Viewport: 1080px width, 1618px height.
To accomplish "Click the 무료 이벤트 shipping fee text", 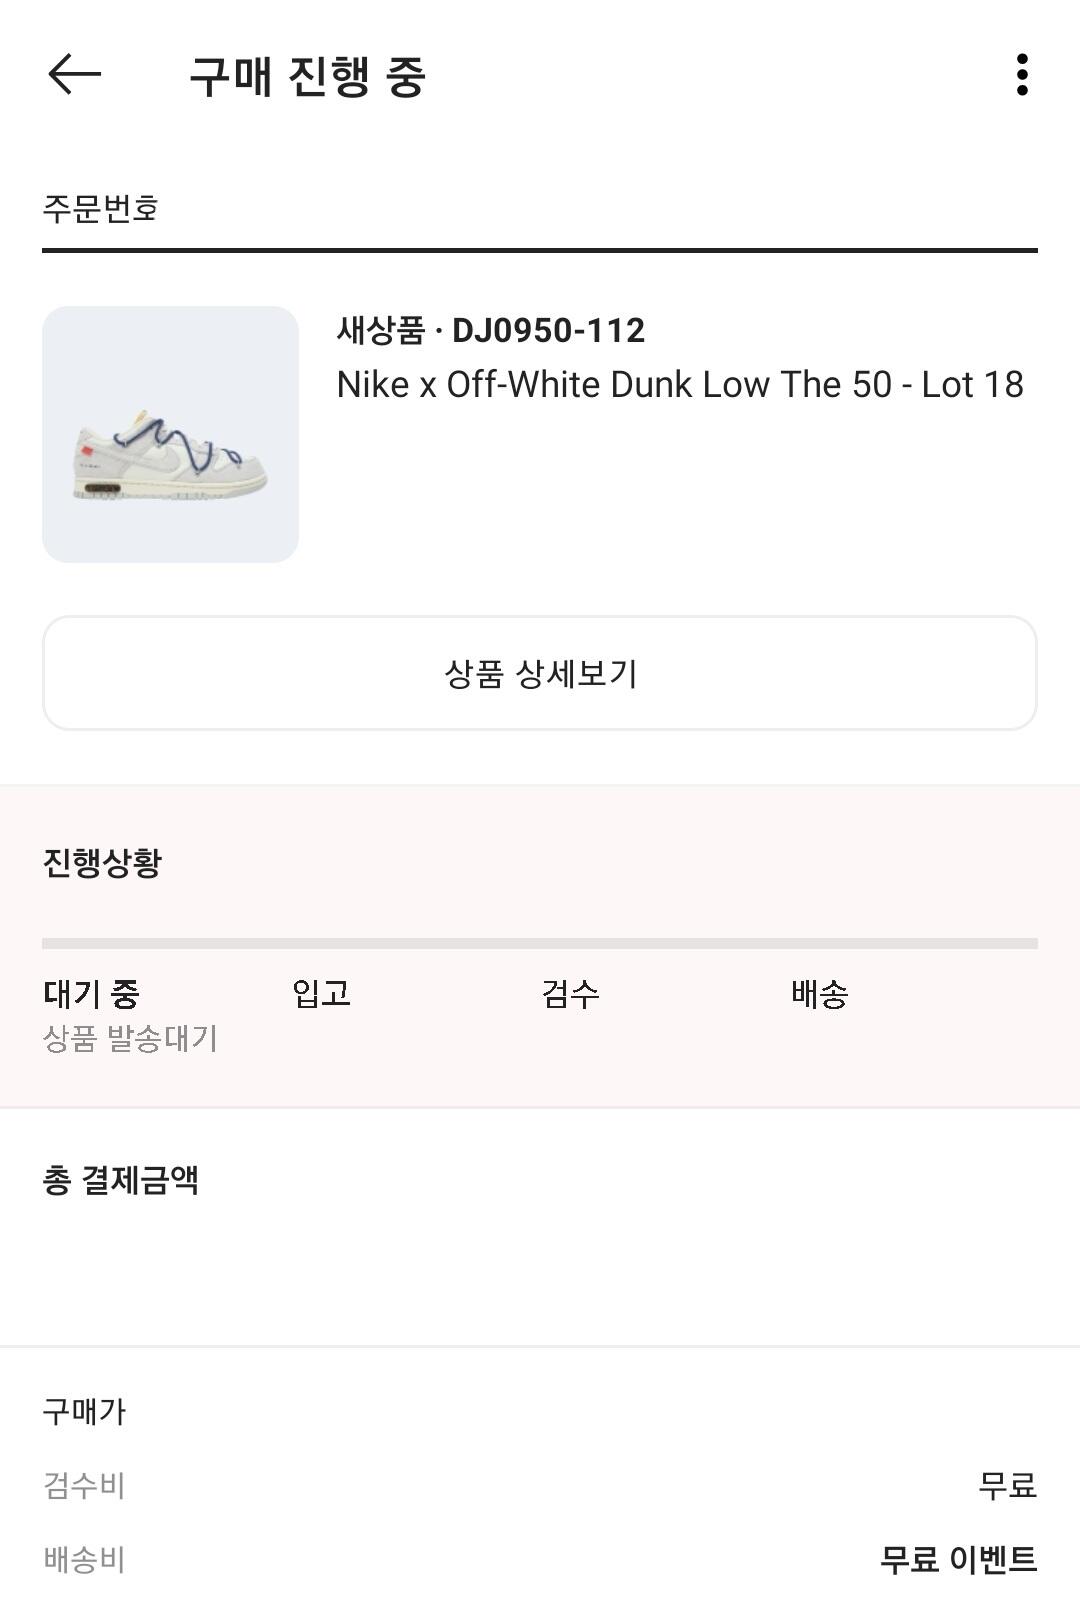I will click(958, 1559).
